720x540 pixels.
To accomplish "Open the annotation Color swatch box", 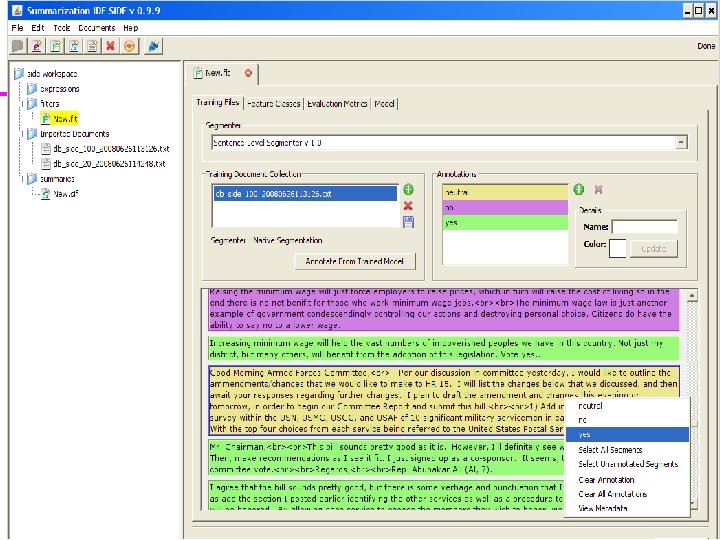I will [x=618, y=248].
